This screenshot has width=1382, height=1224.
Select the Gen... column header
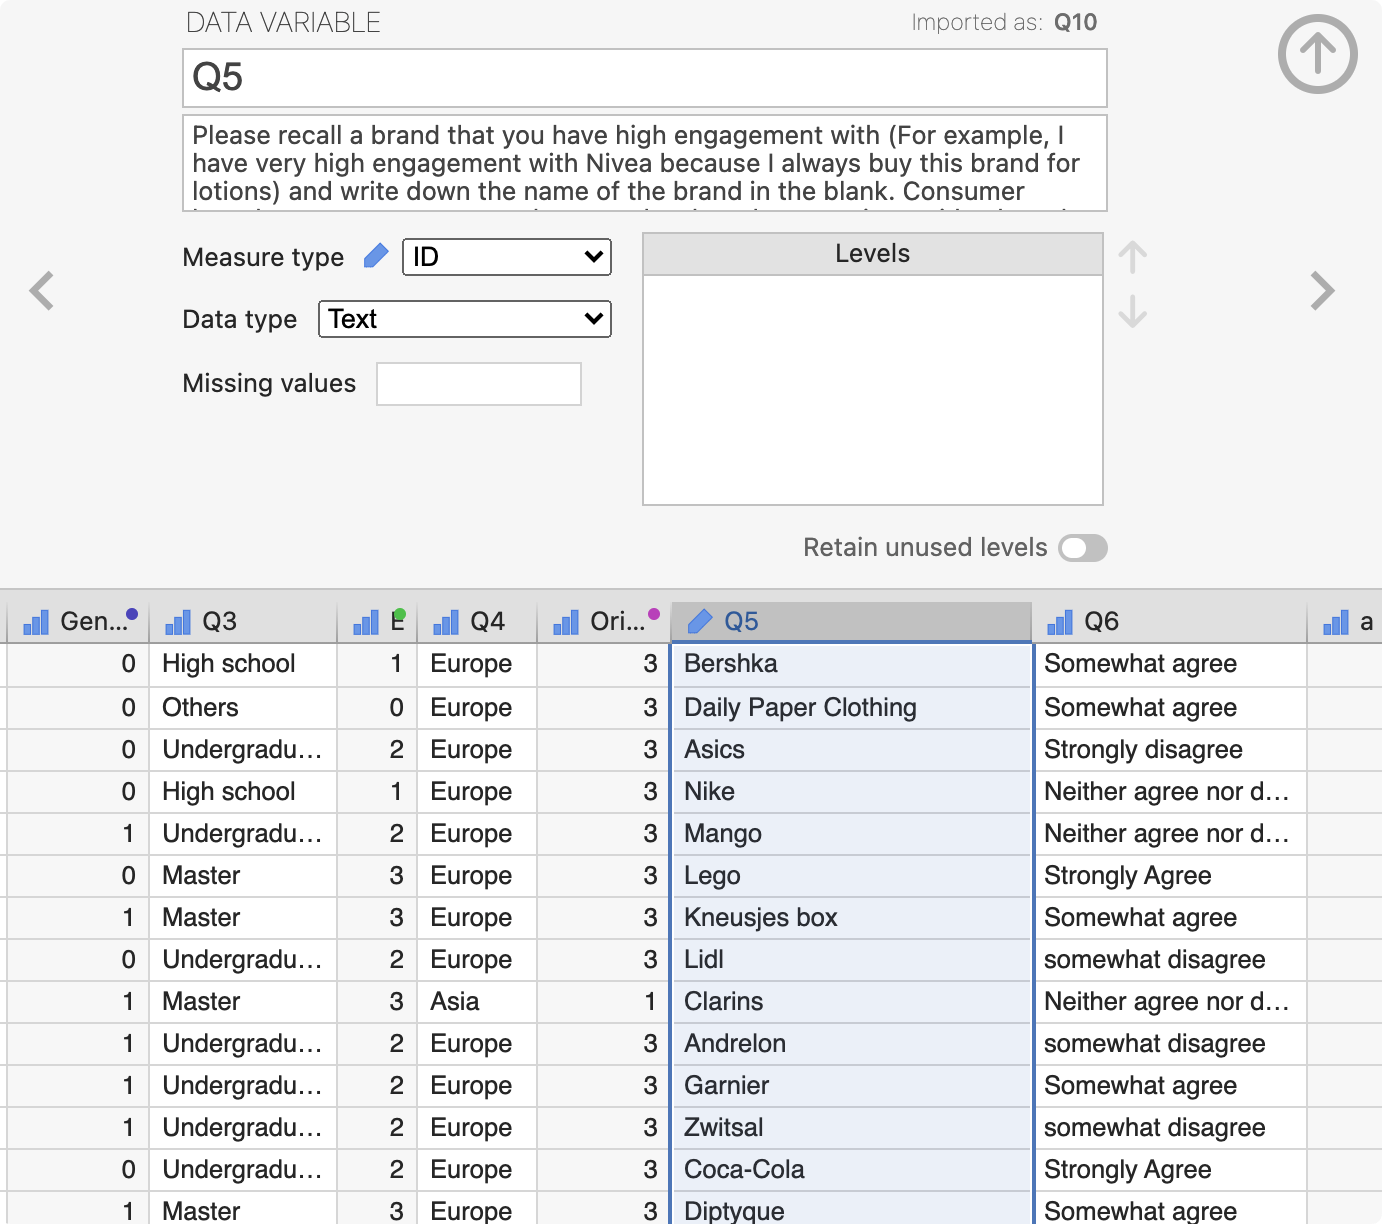[78, 622]
